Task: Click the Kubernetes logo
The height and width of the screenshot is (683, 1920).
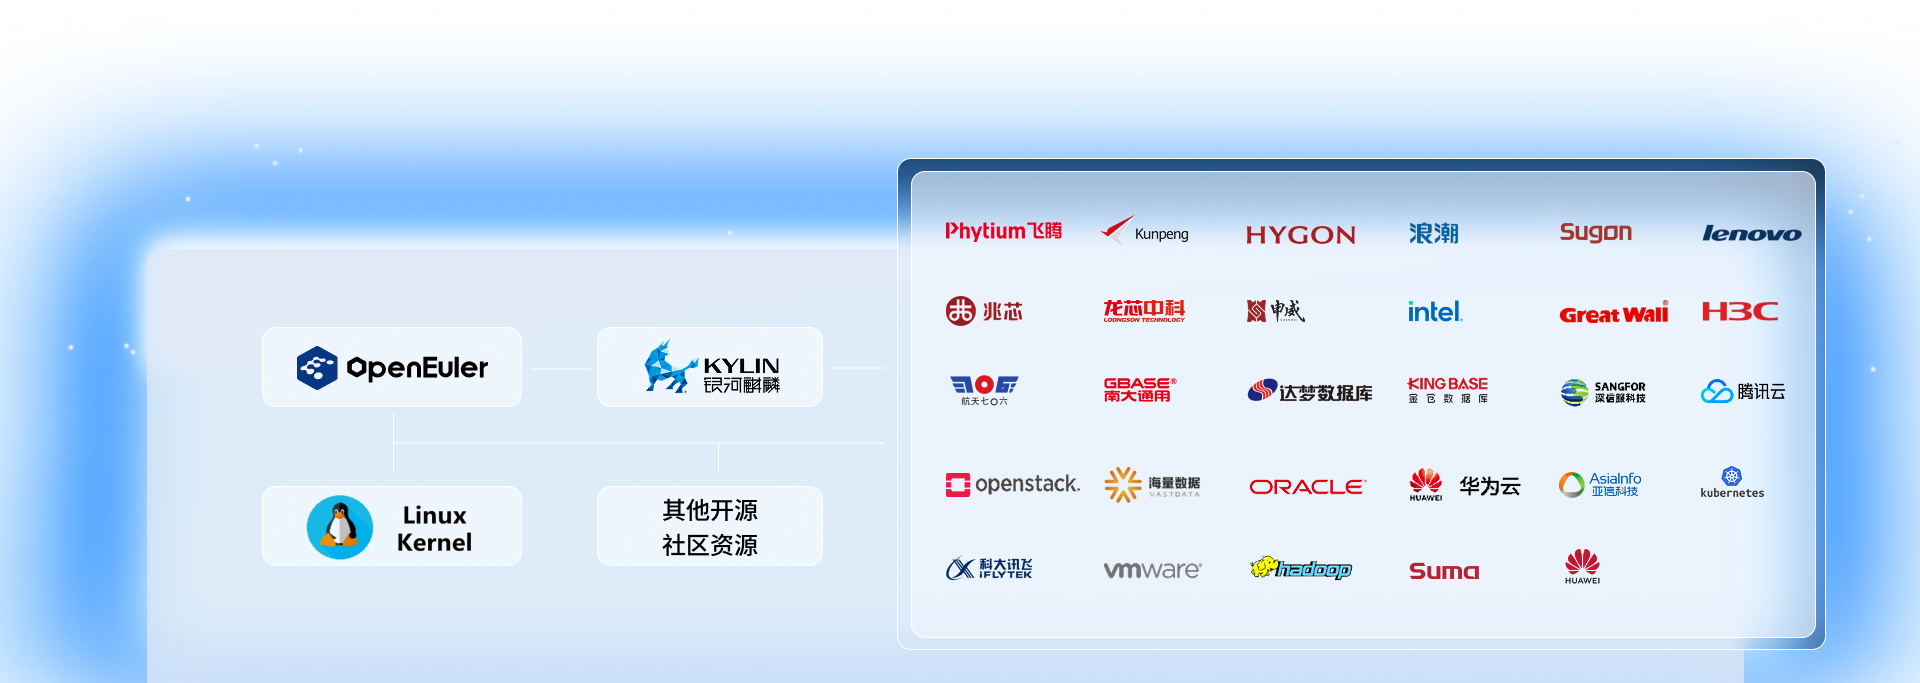Action: pos(1732,482)
